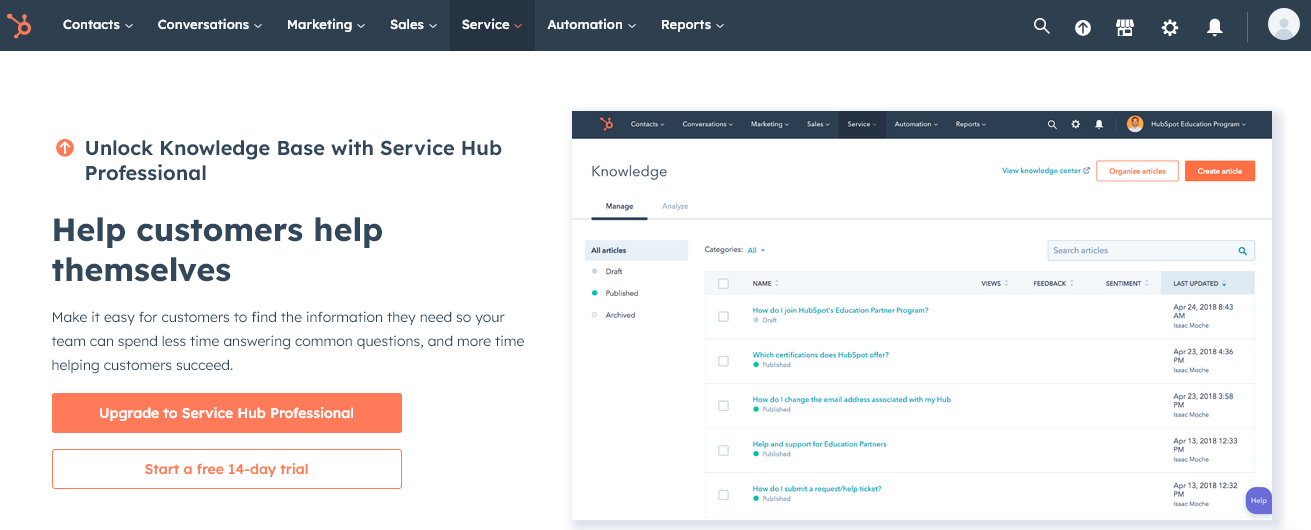Open the Categories: All dropdown
This screenshot has width=1311, height=530.
756,250
